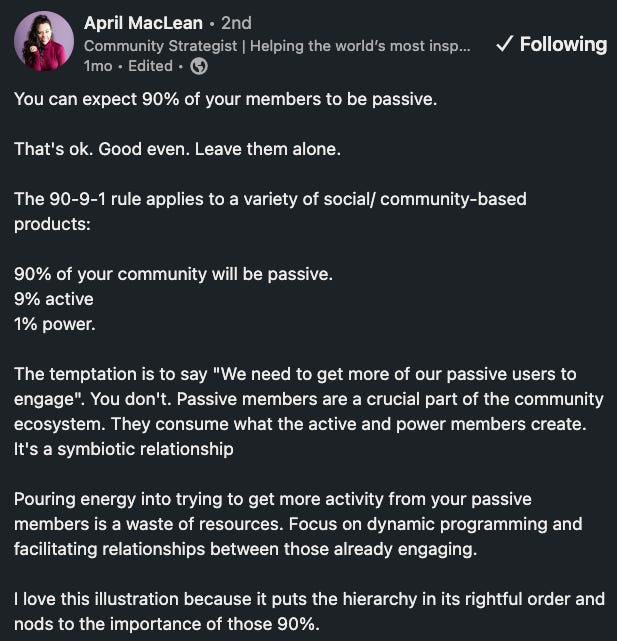The image size is (617, 641).
Task: Click the '9% active' line
Action: point(54,299)
